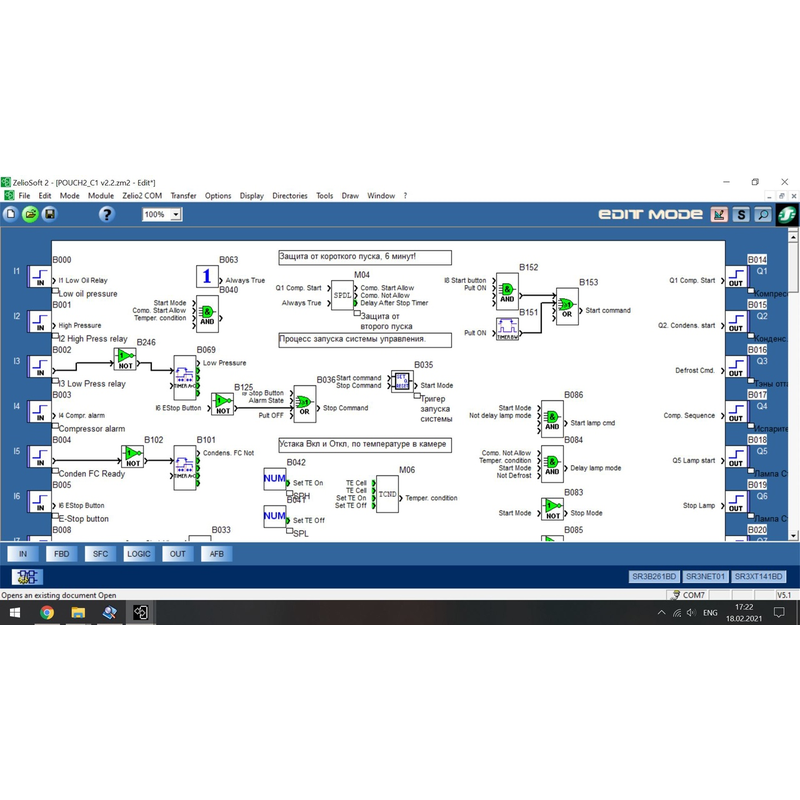Screen dimensions: 800x800
Task: Open Help with the question mark icon
Action: 107,214
